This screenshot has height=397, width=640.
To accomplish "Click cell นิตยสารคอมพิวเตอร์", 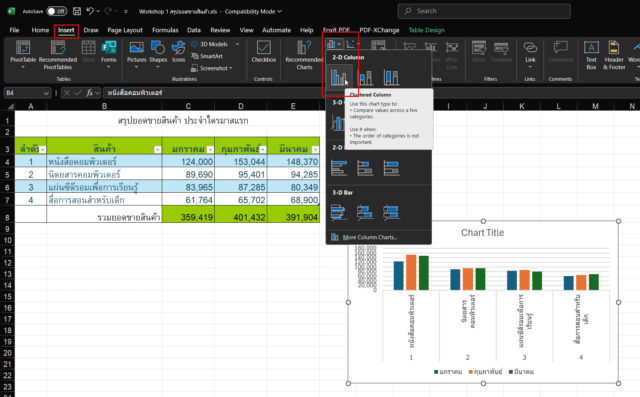I will pos(104,174).
